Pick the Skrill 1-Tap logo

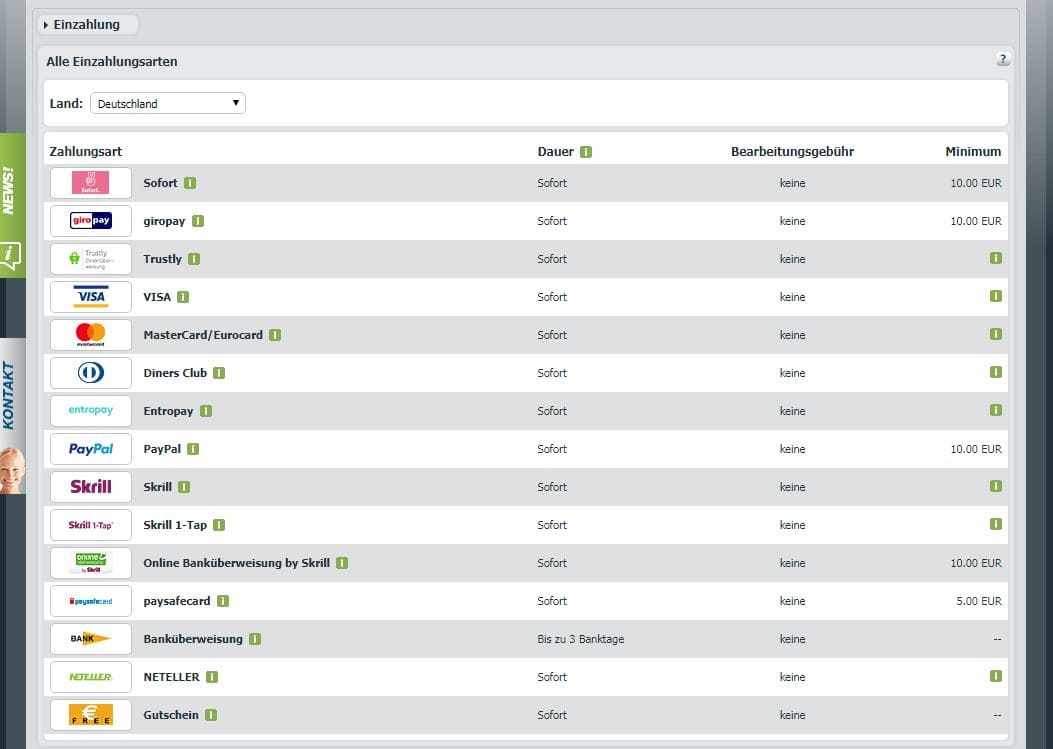coord(91,525)
